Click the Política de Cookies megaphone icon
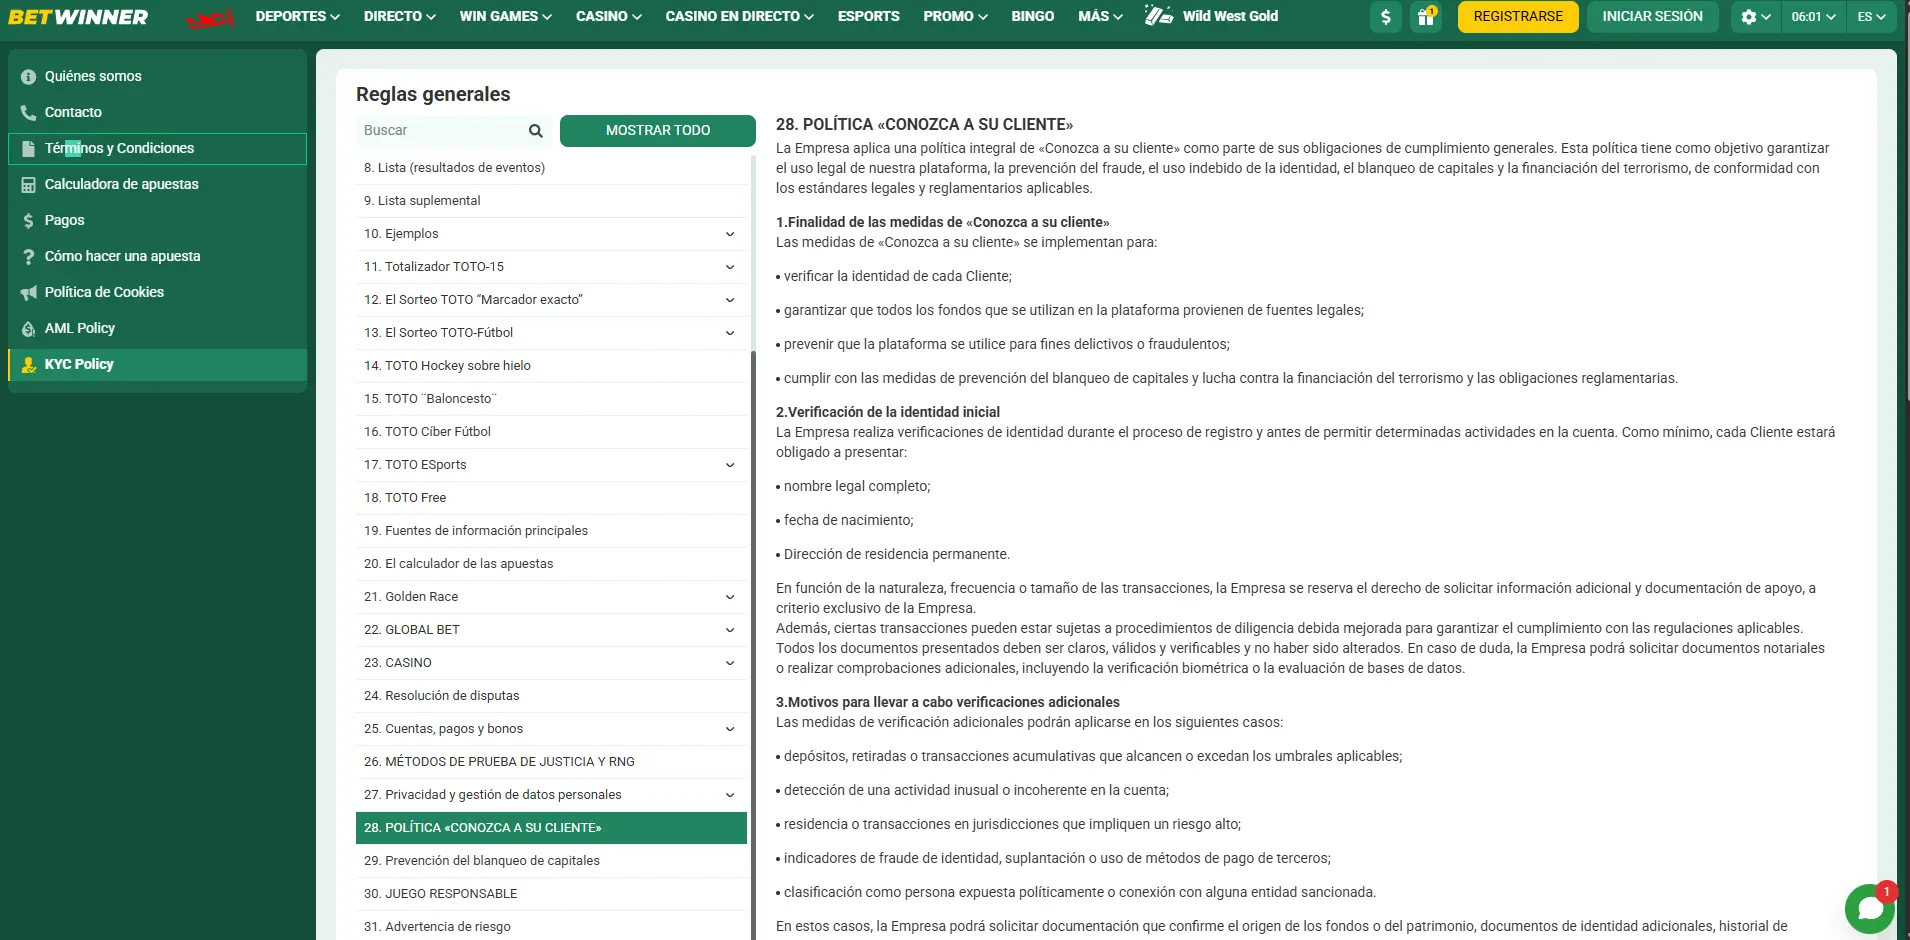This screenshot has height=940, width=1910. click(x=28, y=293)
